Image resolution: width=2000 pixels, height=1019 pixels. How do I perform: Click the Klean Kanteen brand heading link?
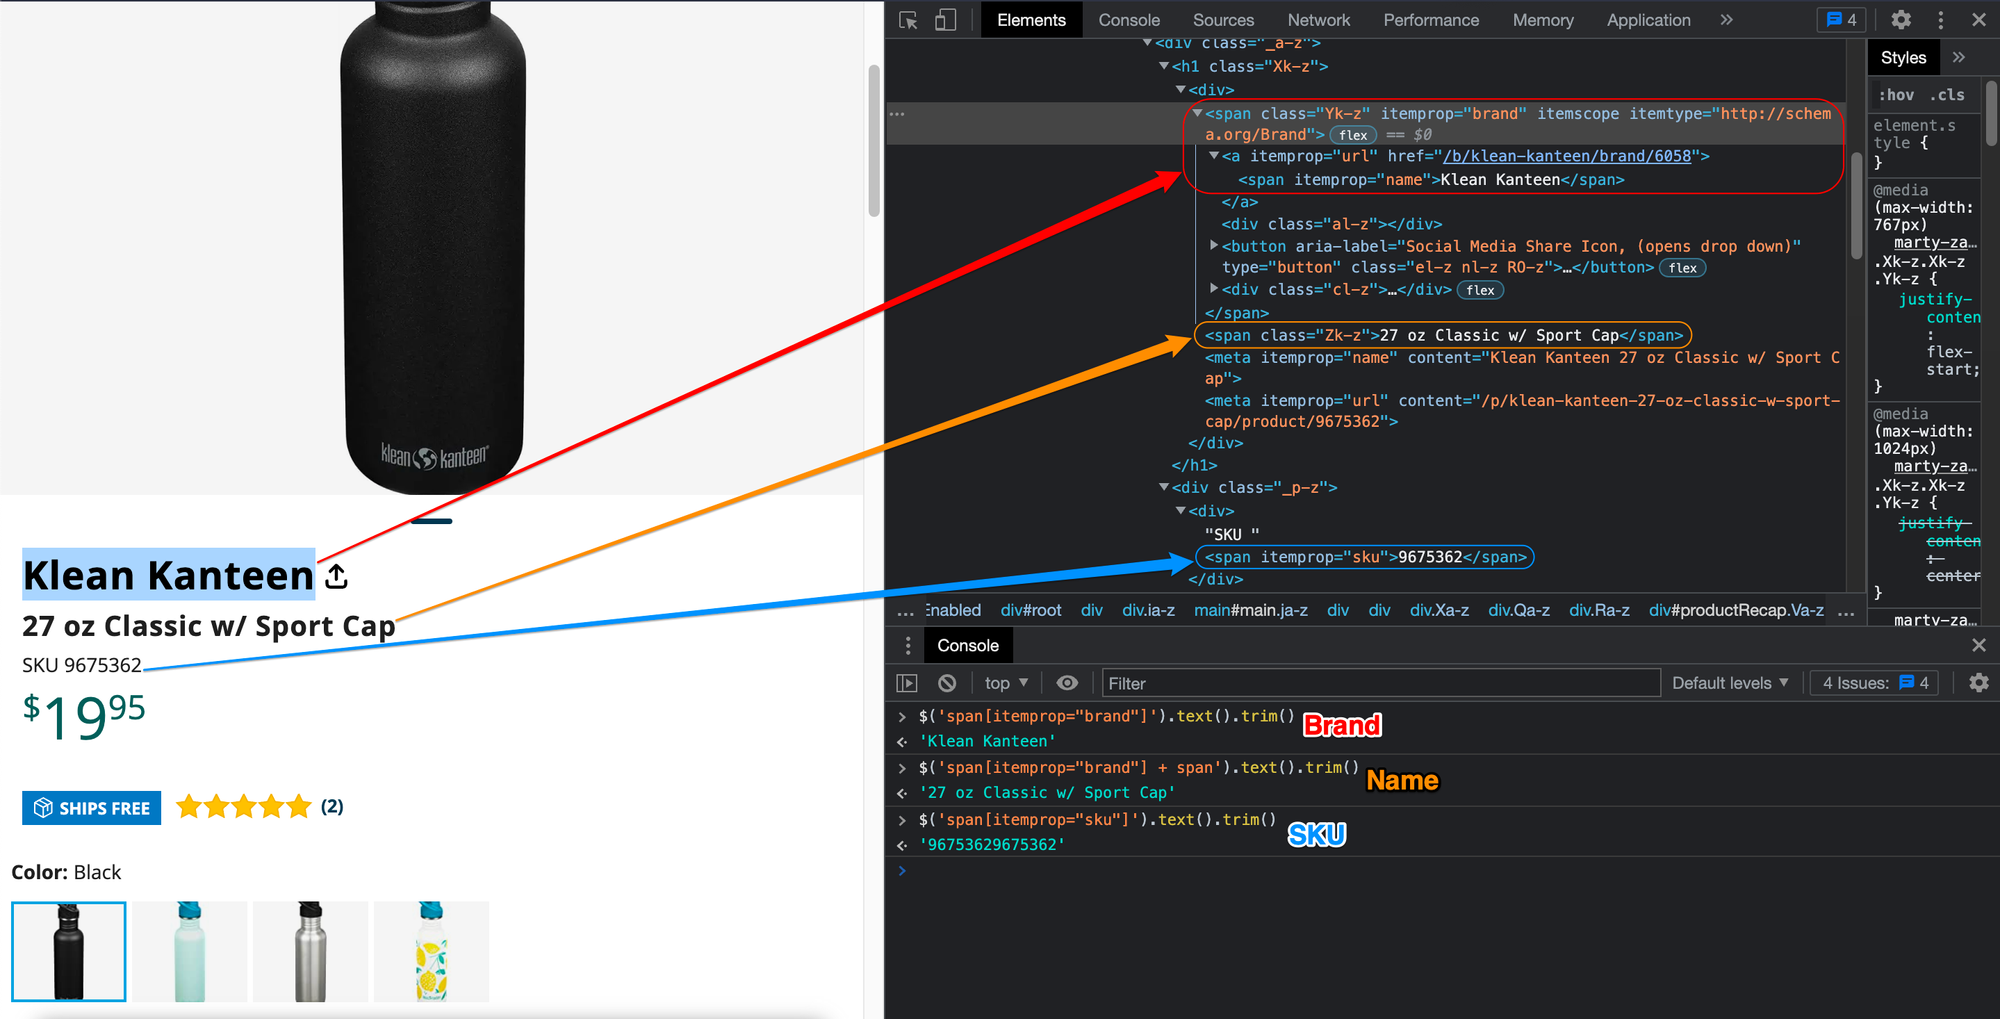point(168,576)
